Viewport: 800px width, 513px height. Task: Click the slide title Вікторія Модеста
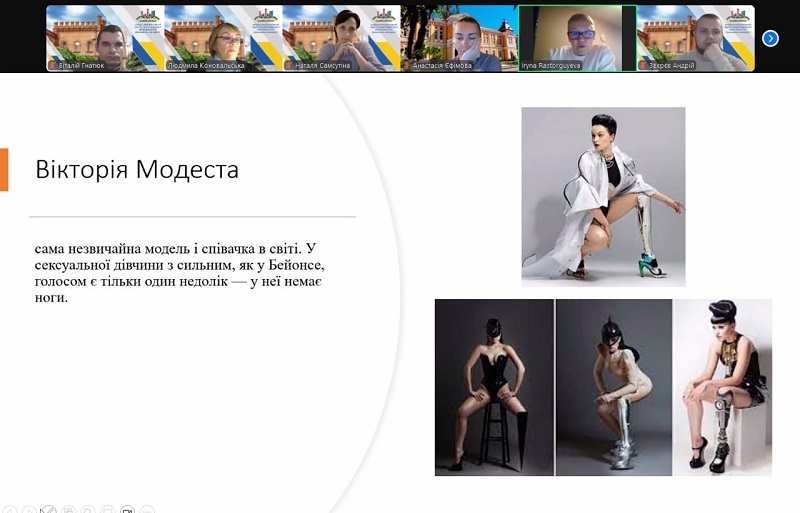click(137, 169)
